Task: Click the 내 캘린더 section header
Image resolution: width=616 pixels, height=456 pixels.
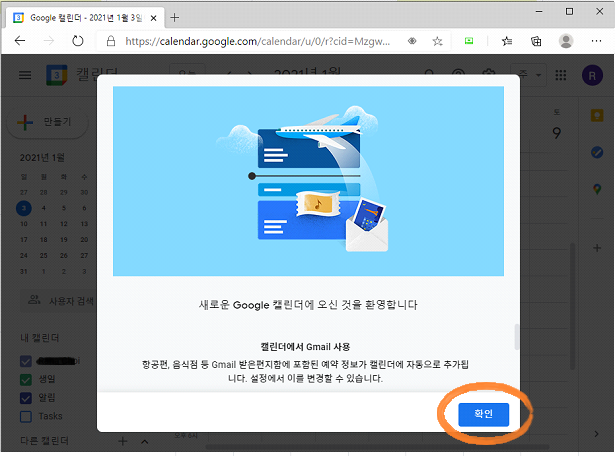Action: 39,338
